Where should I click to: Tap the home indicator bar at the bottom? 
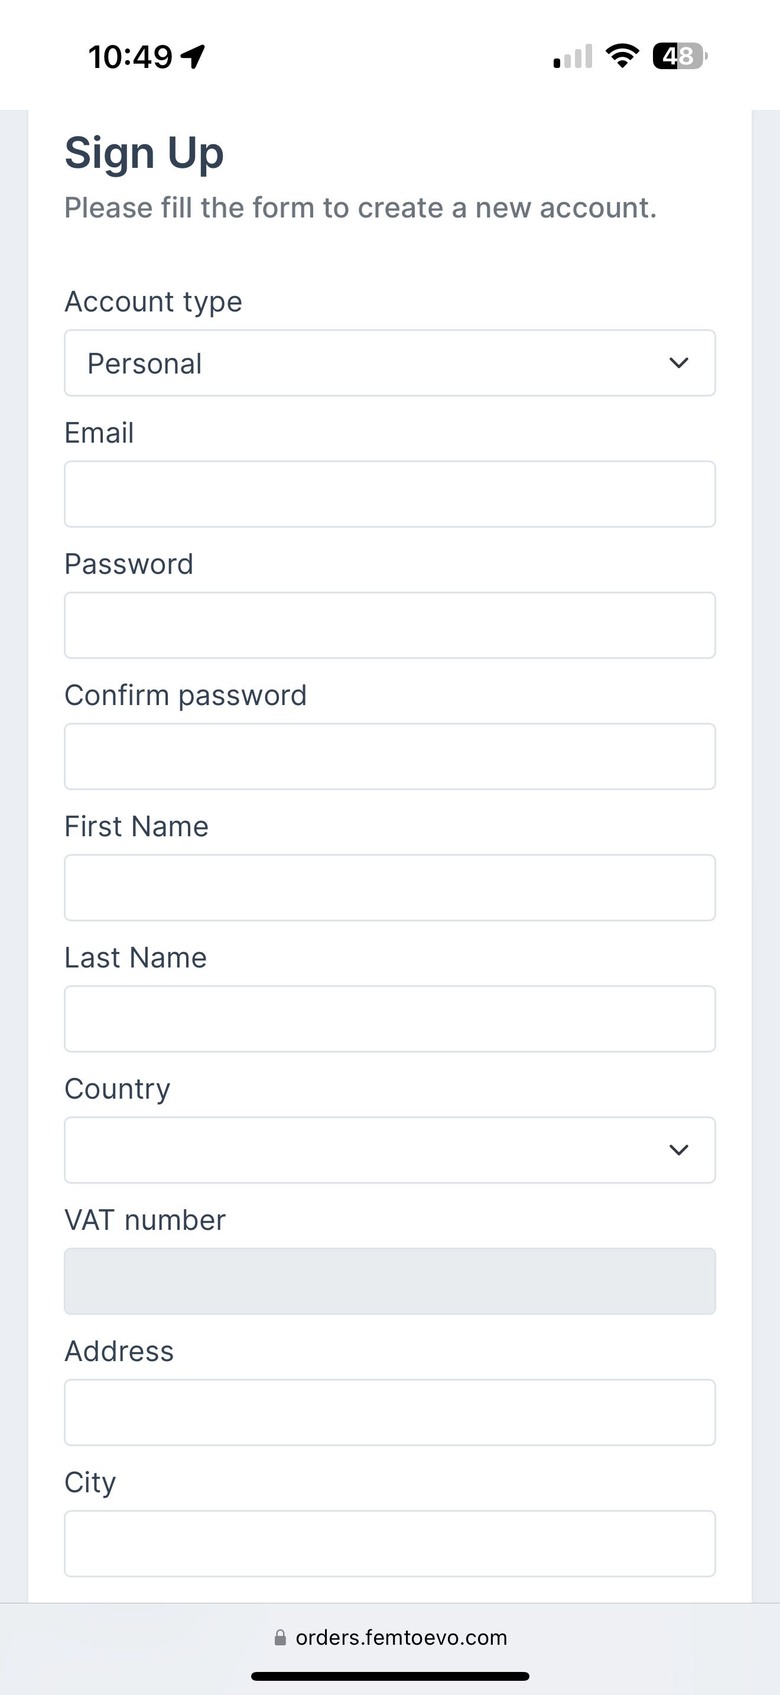click(x=390, y=1676)
